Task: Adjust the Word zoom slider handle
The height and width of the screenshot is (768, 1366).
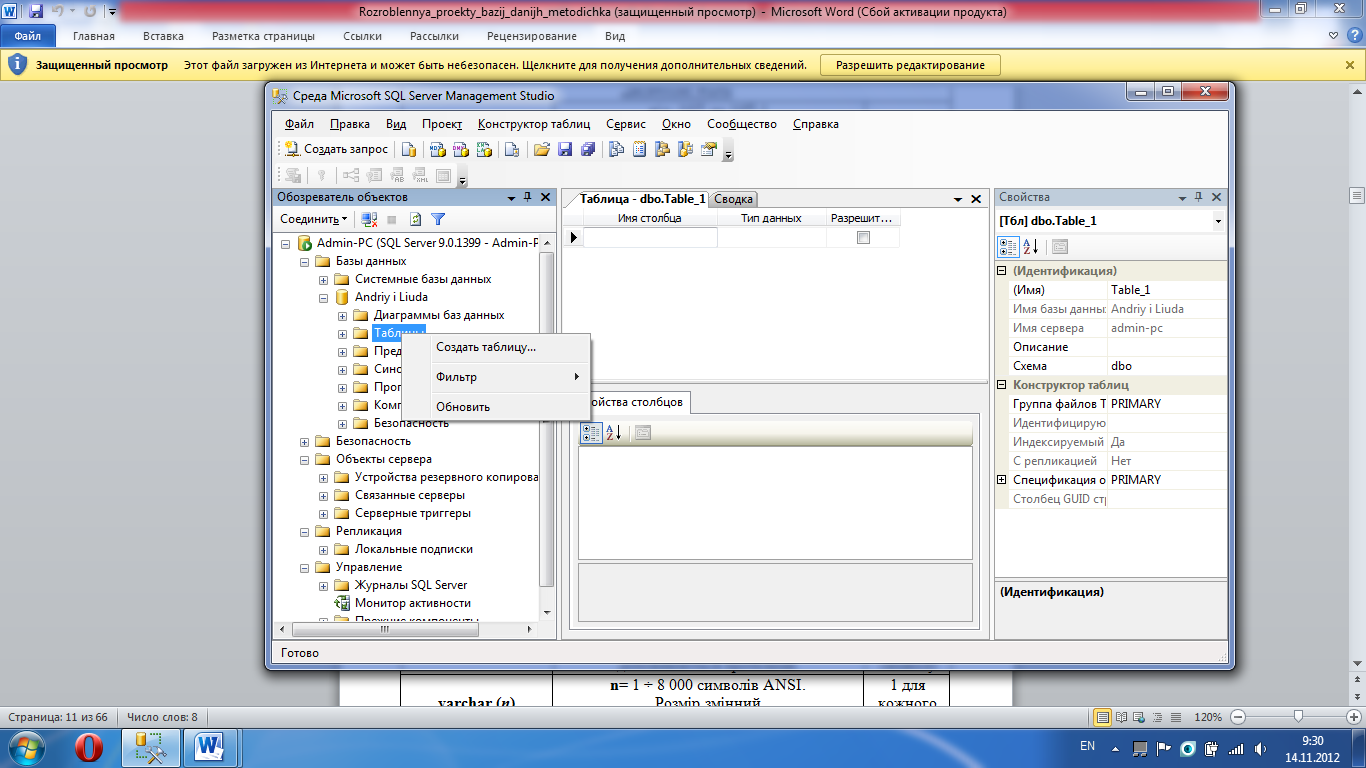Action: coord(1297,717)
